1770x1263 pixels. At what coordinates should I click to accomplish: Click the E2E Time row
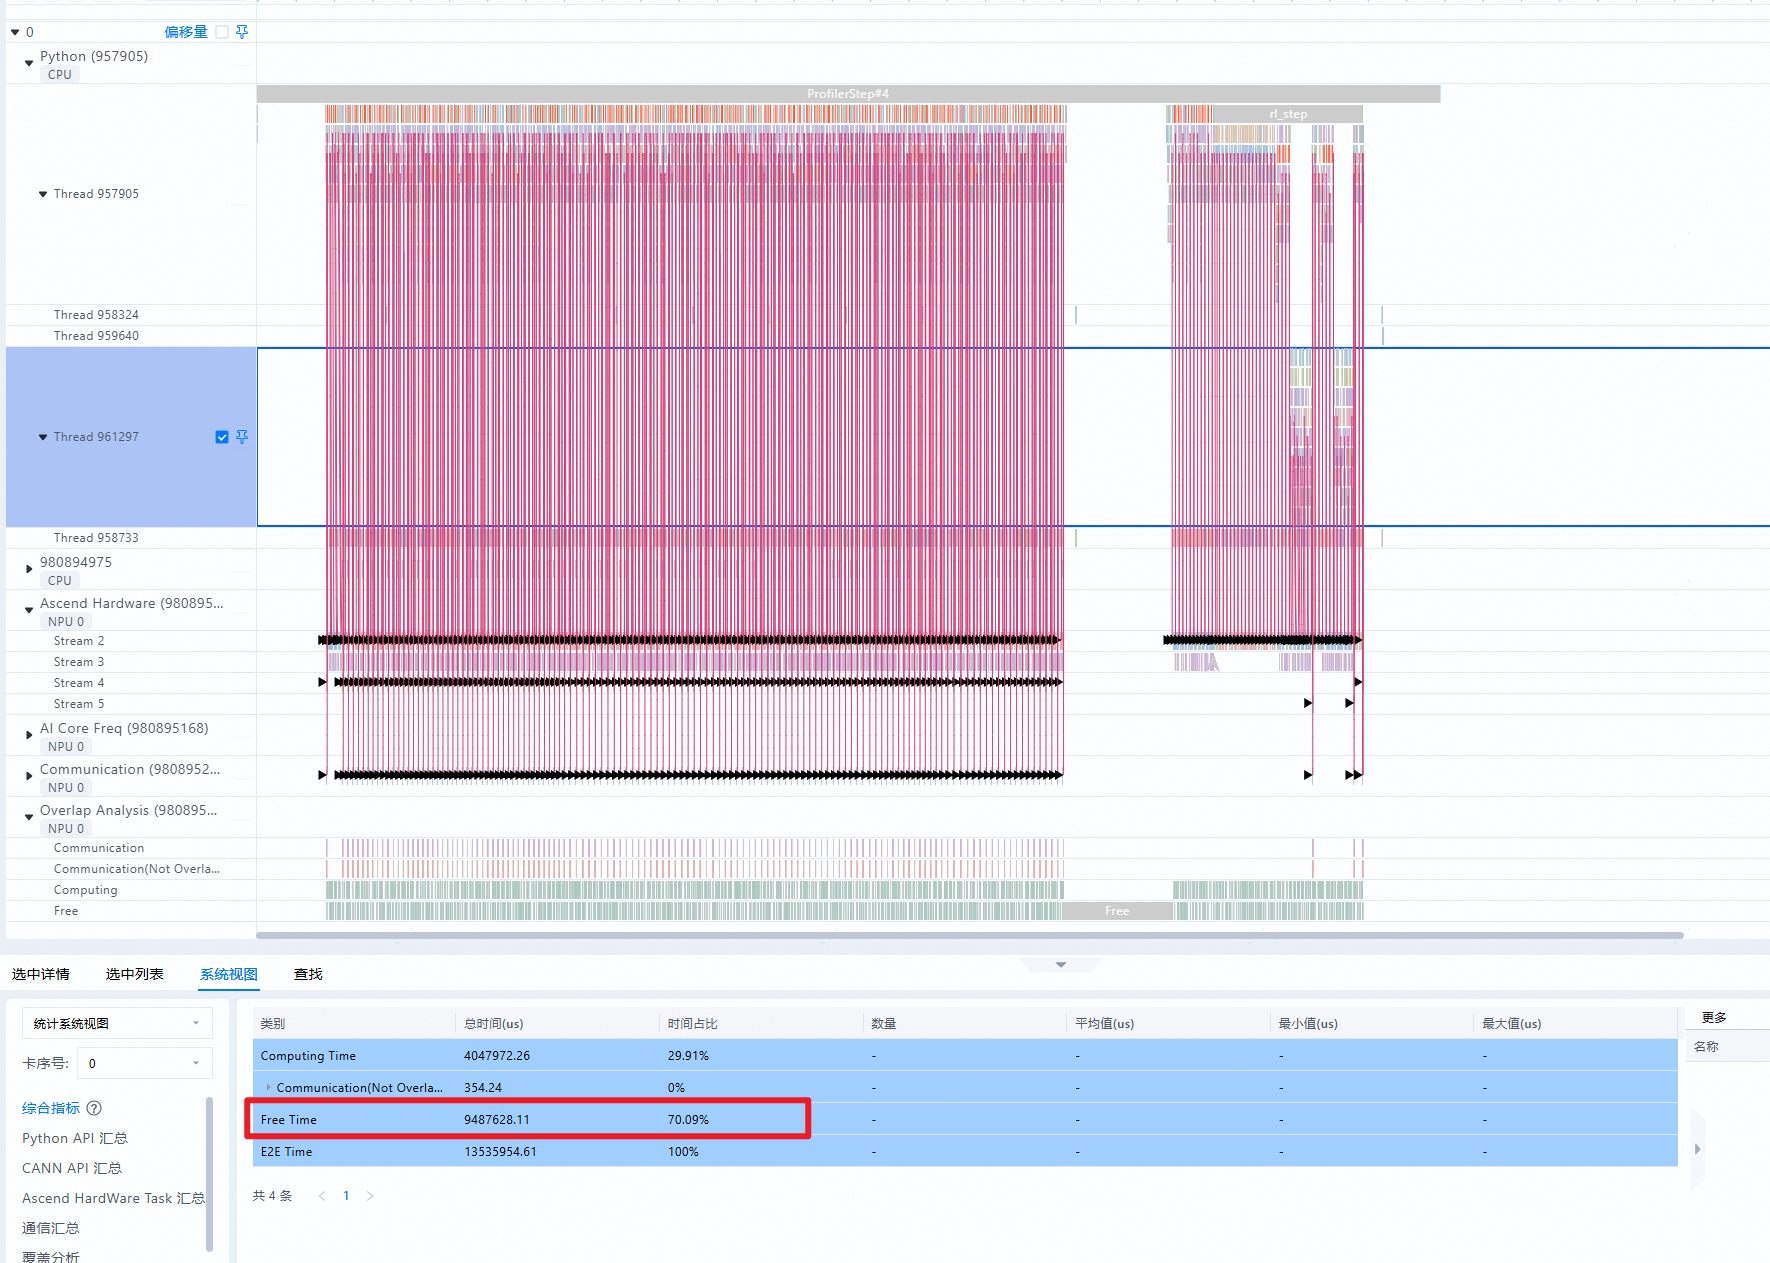(965, 1151)
